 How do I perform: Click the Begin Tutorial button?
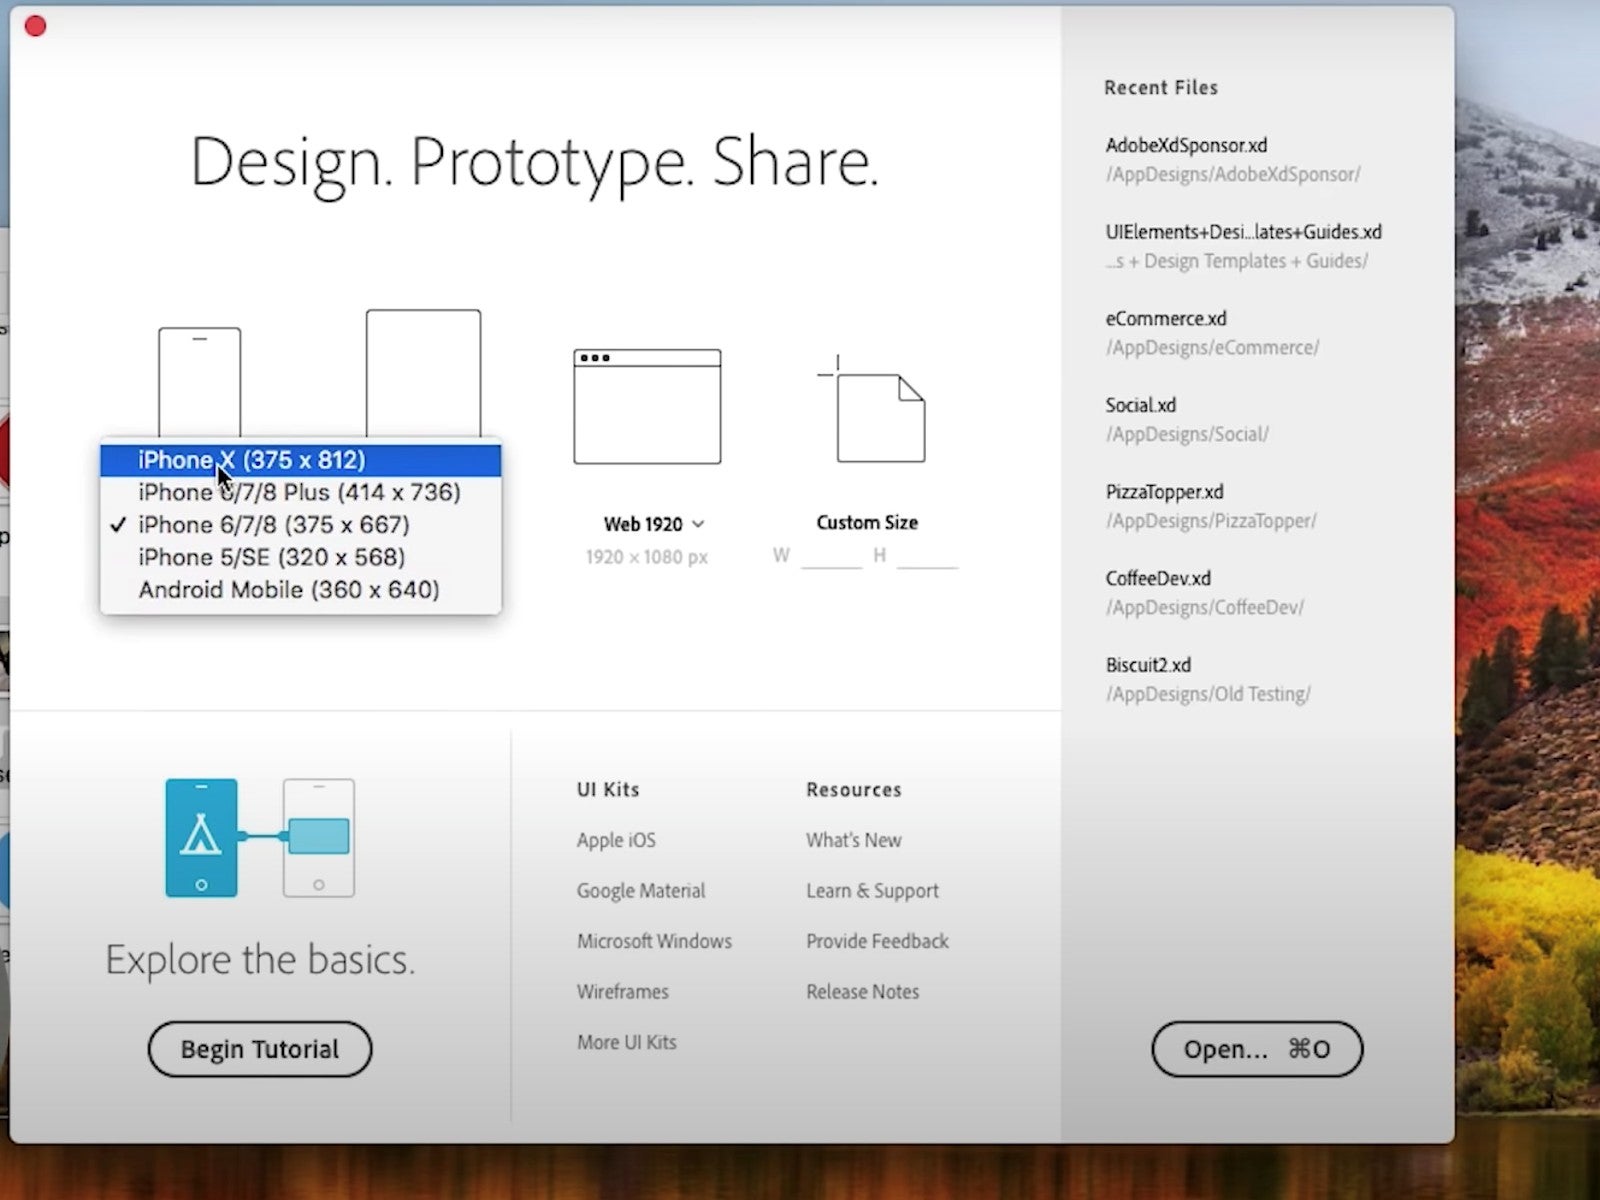coord(260,1049)
